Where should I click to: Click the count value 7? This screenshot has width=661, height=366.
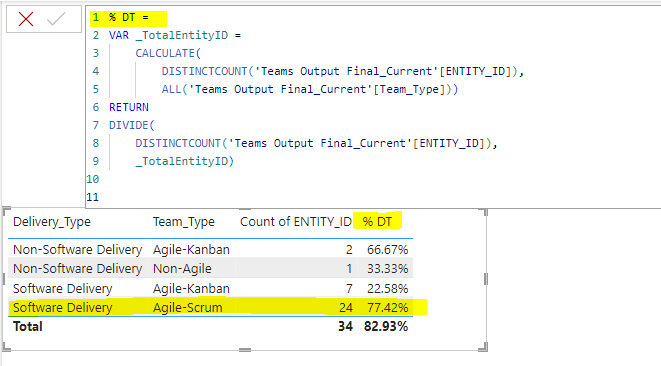pos(349,289)
